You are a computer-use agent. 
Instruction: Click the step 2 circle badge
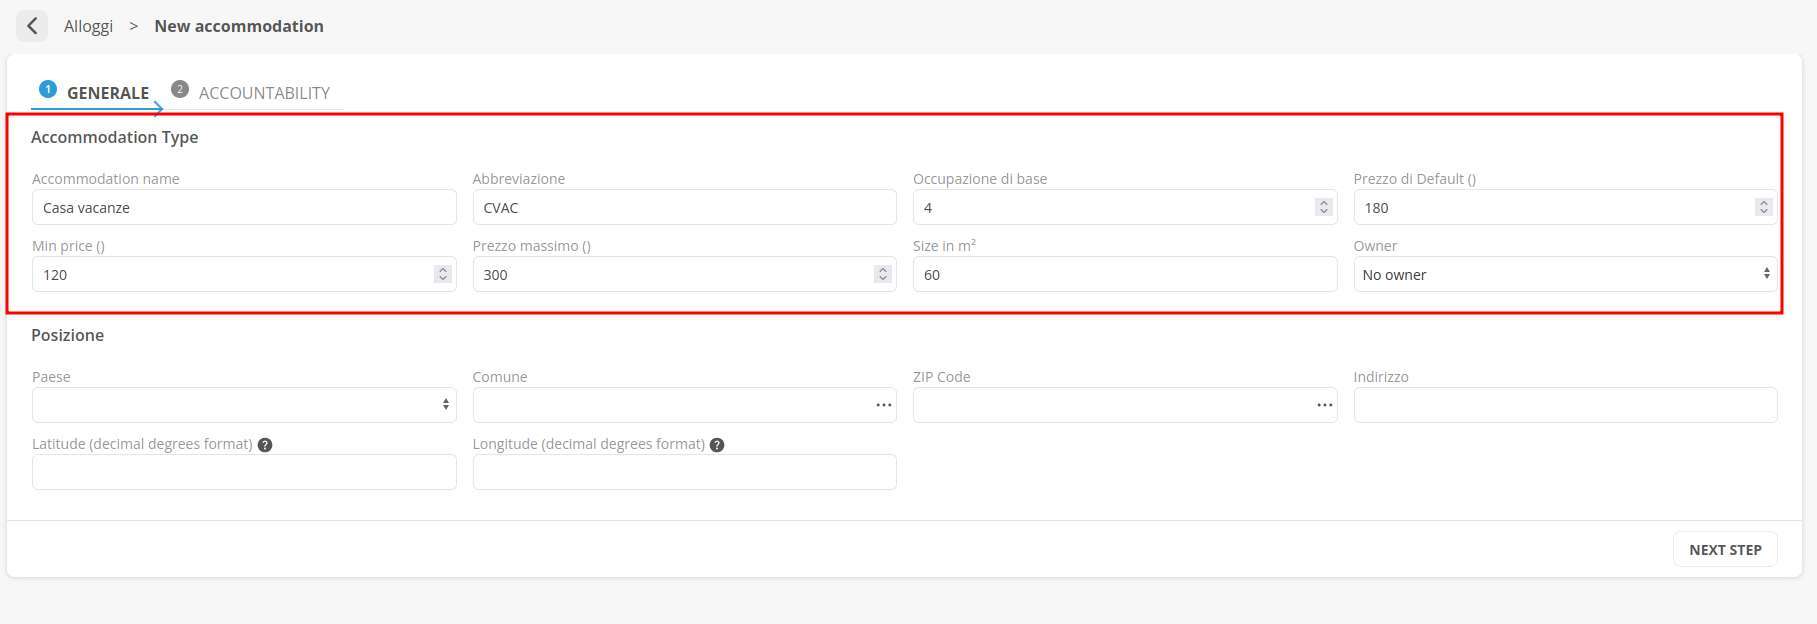click(x=180, y=89)
